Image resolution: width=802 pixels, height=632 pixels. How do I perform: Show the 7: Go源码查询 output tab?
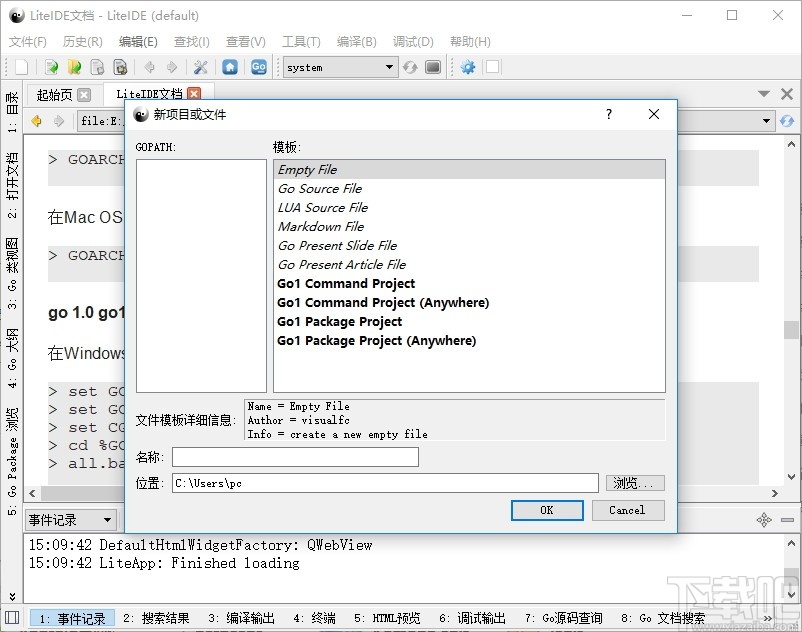coord(564,618)
